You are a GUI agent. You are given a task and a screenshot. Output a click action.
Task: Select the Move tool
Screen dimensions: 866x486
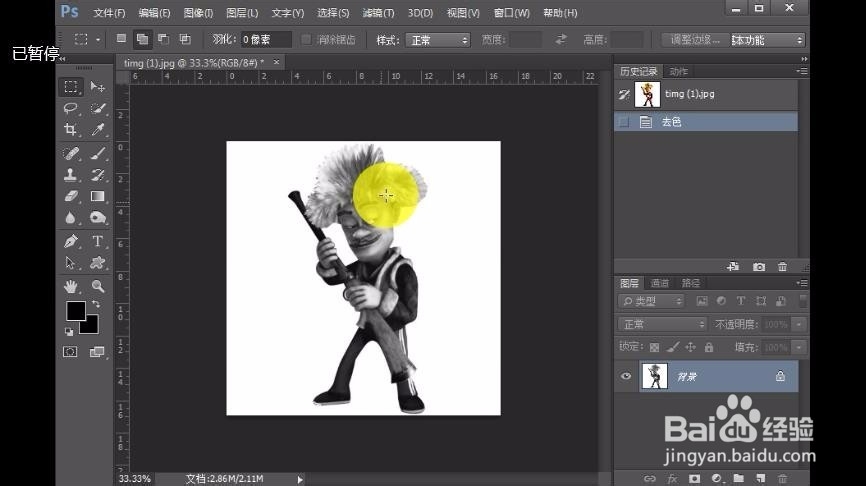98,87
